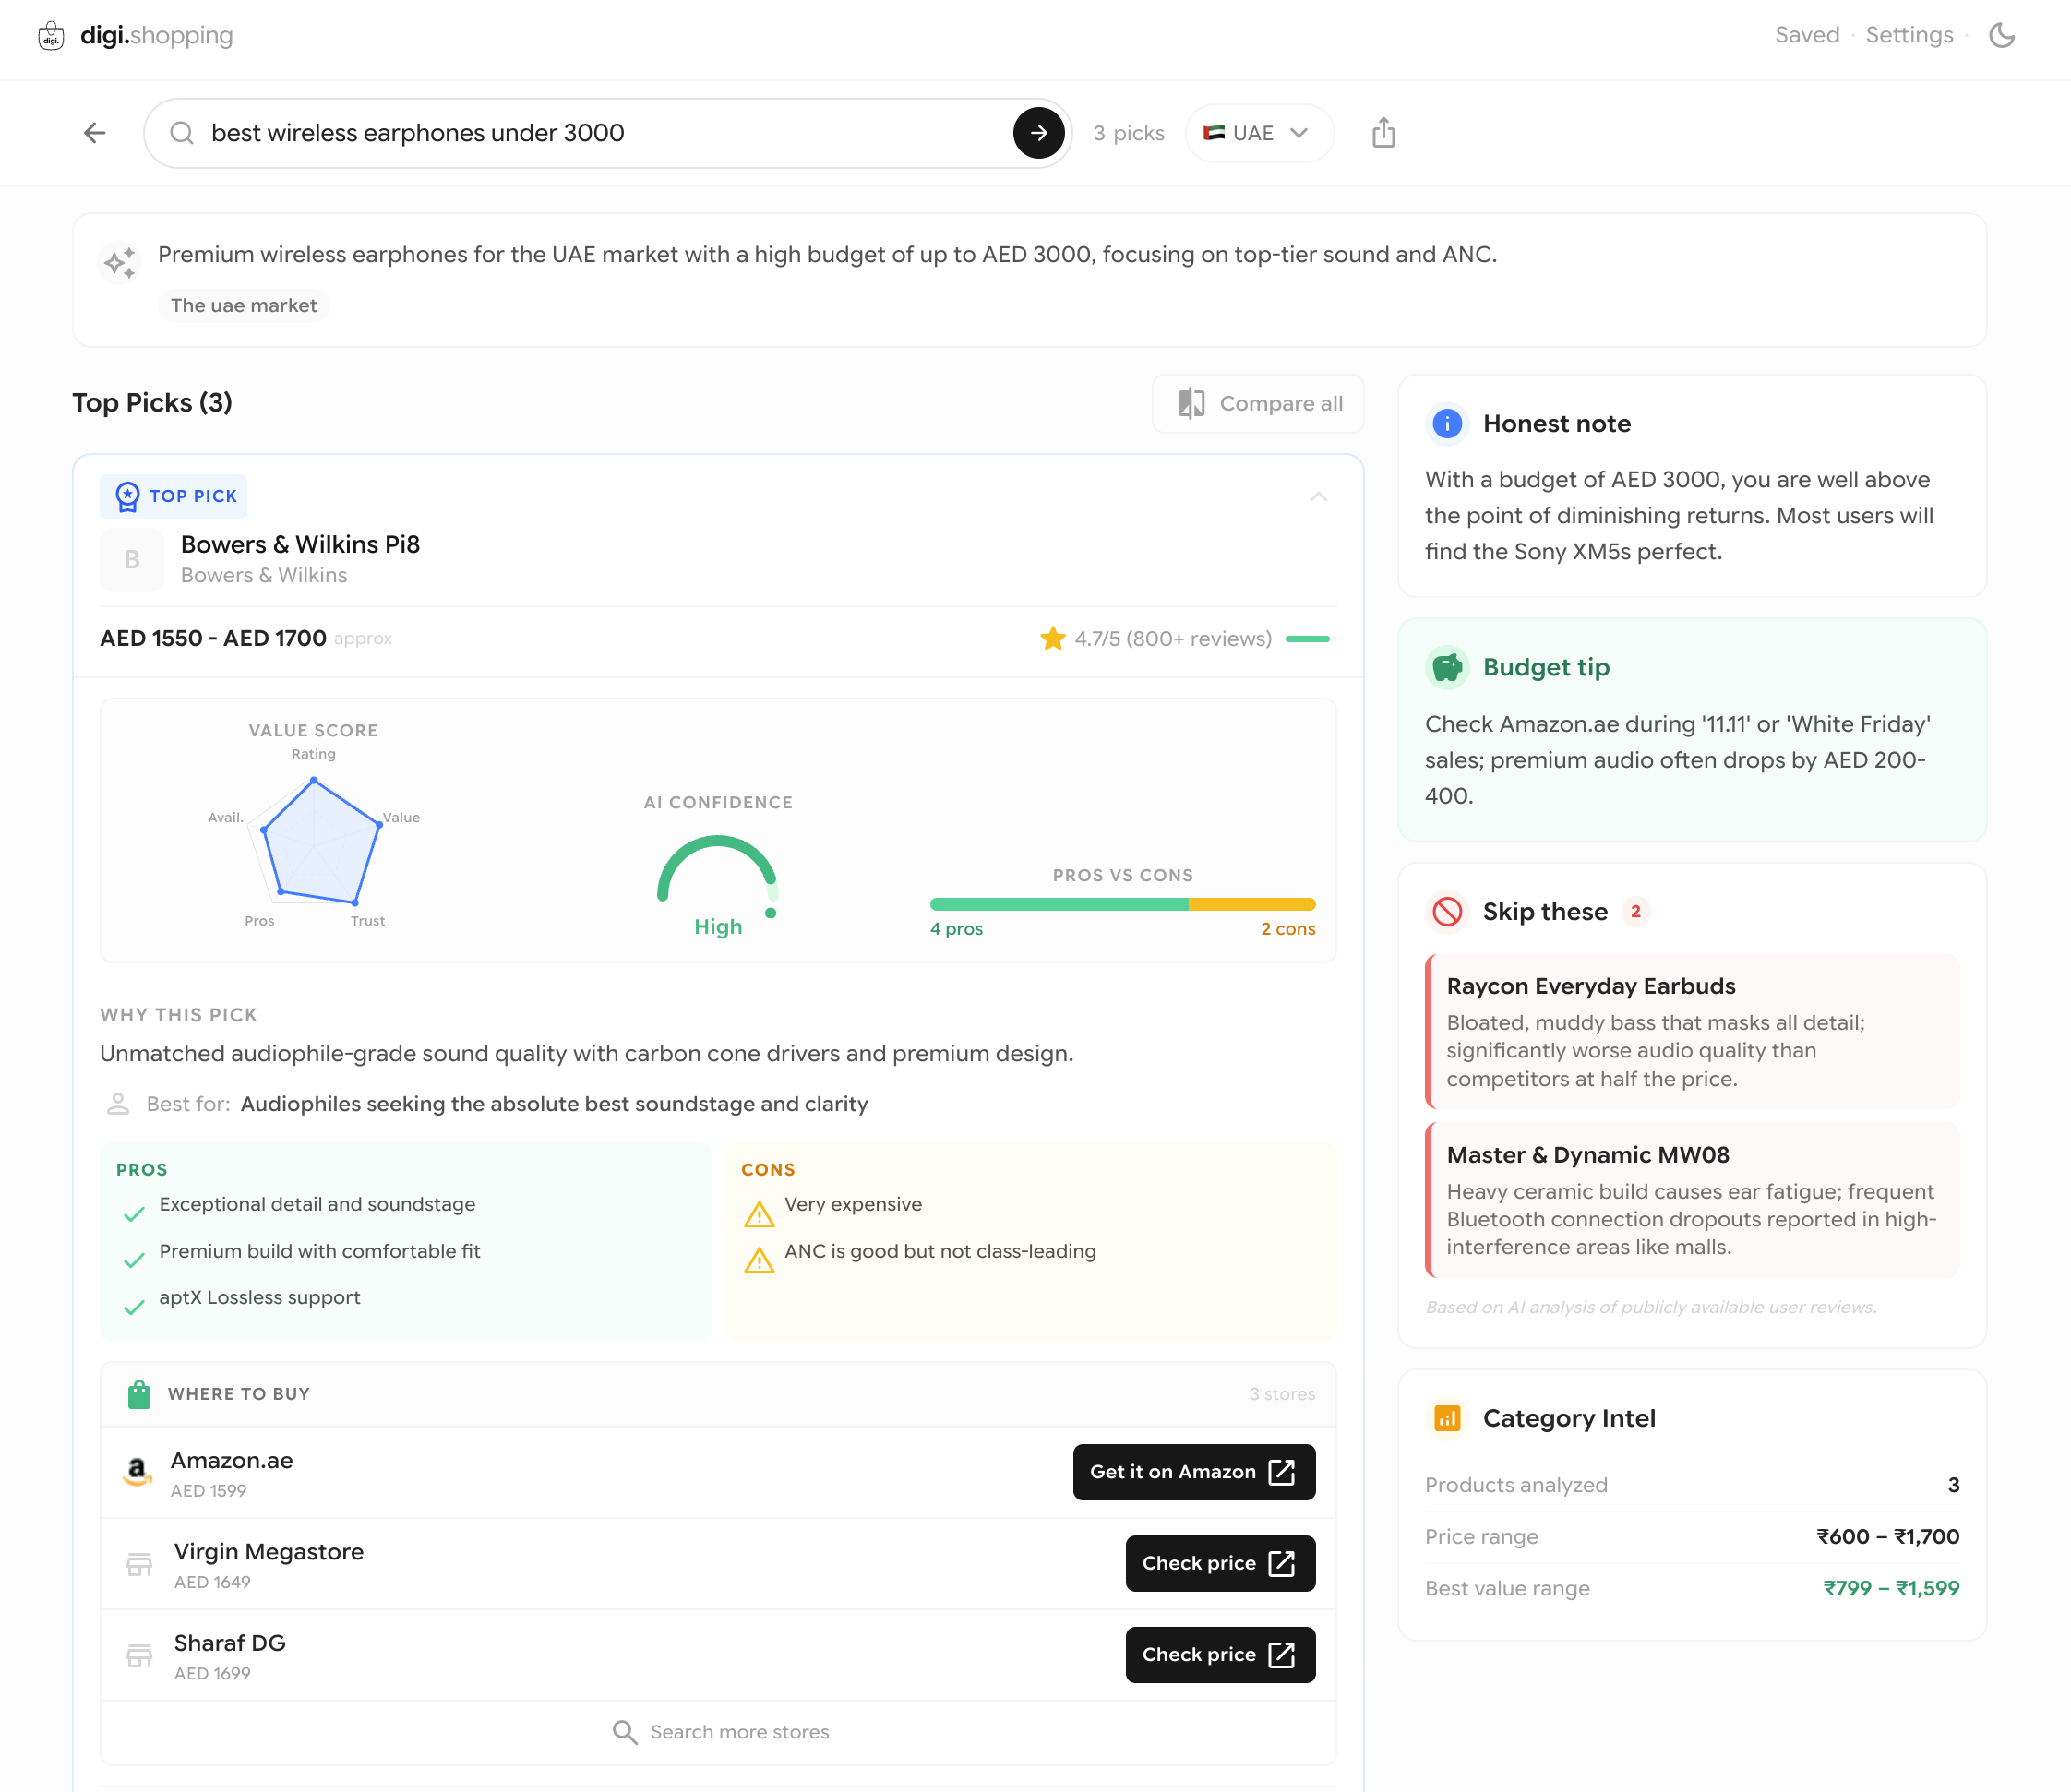Check price at Sharaf DG
Viewport: 2071px width, 1792px height.
click(x=1219, y=1654)
